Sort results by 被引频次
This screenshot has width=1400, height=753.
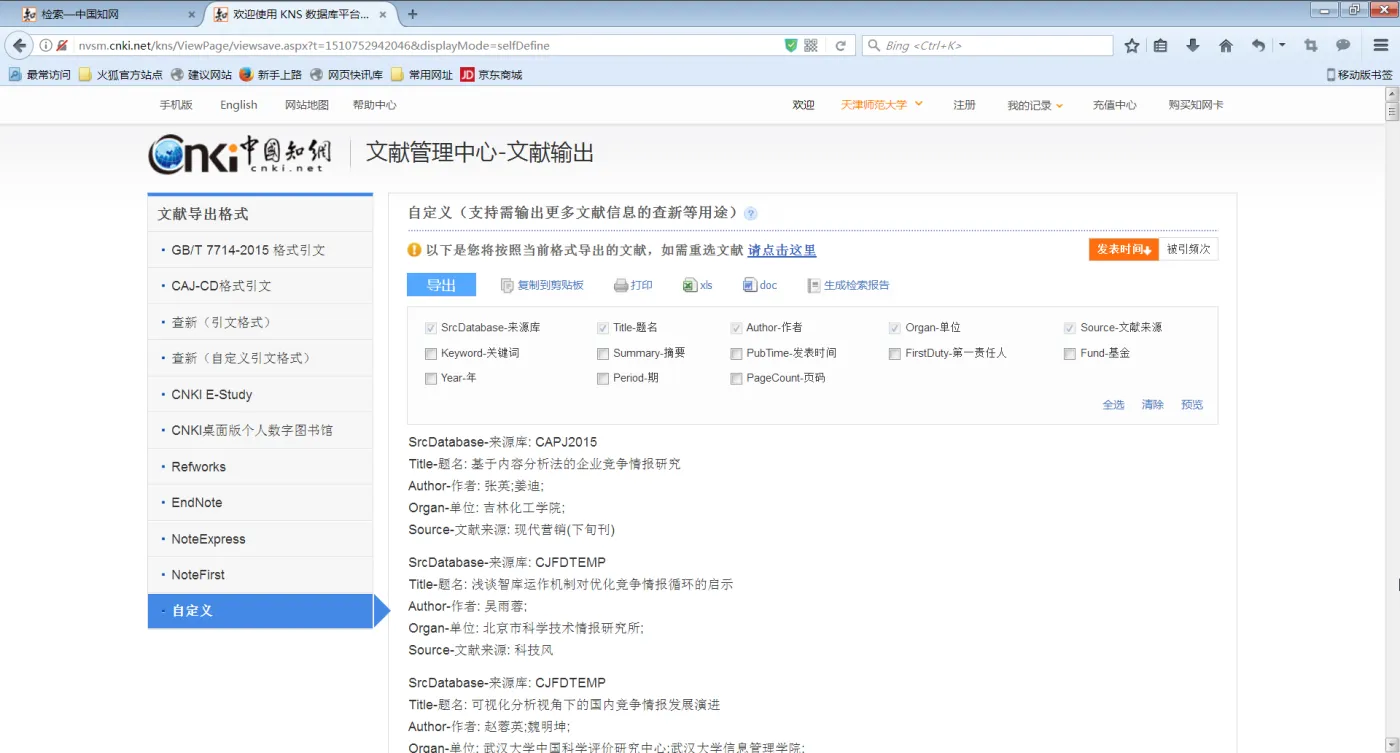(x=1188, y=250)
